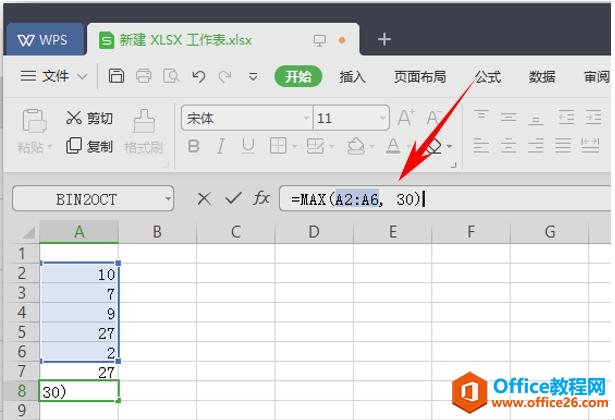
Task: Click the increase indent icon
Action: (x=593, y=117)
